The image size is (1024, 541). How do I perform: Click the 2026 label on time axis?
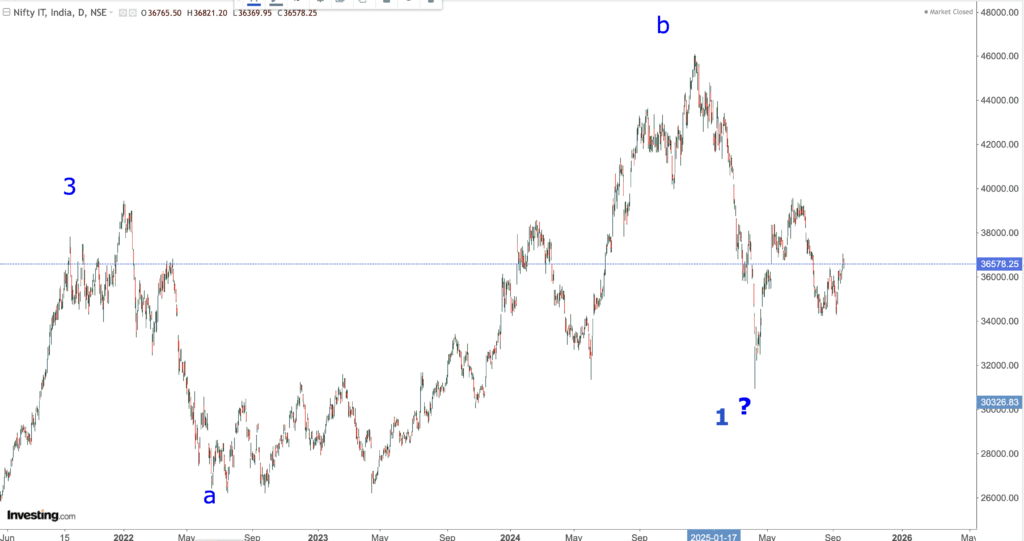pyautogui.click(x=900, y=536)
